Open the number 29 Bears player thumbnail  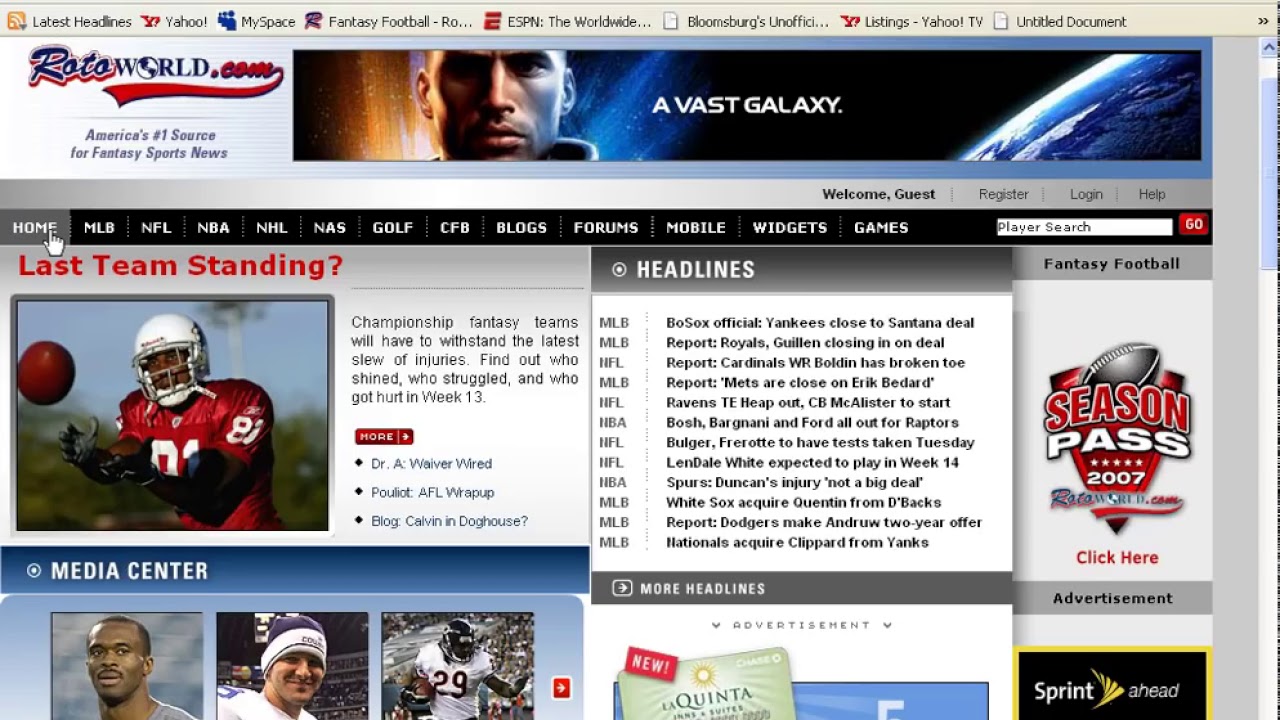(457, 666)
